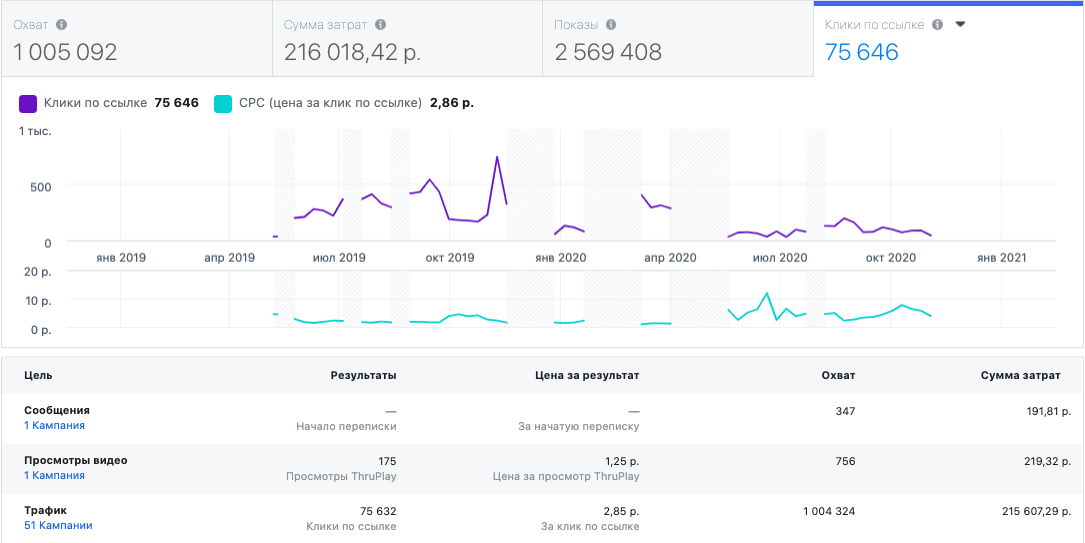
Task: Open 51 Кампании link under Трафик
Action: [58, 525]
